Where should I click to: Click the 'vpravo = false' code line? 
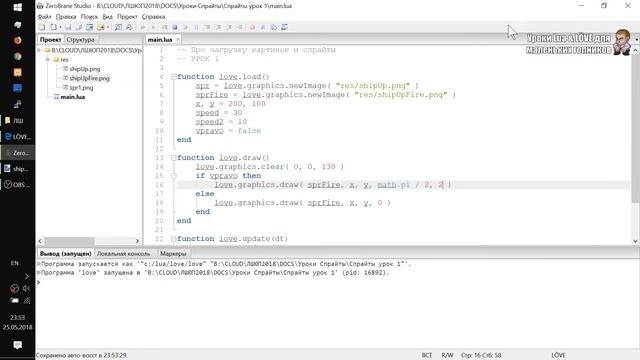[x=228, y=131]
